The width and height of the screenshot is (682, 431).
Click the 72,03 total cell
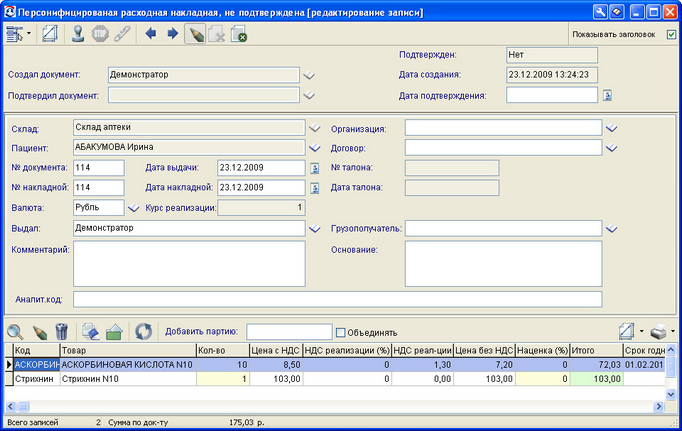(596, 364)
